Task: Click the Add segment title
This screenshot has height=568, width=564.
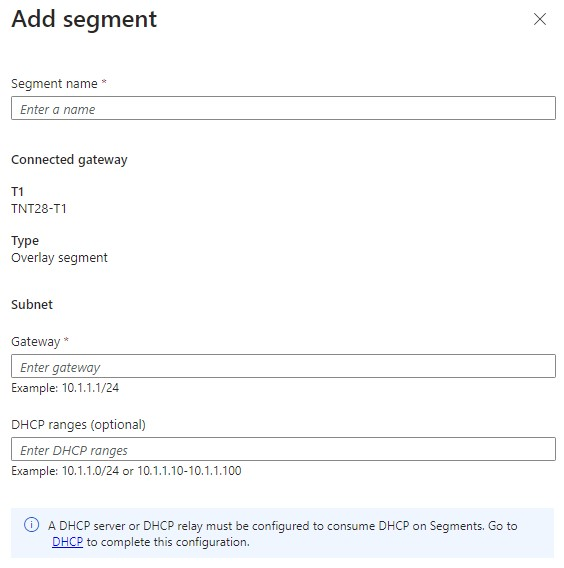Action: pyautogui.click(x=84, y=19)
